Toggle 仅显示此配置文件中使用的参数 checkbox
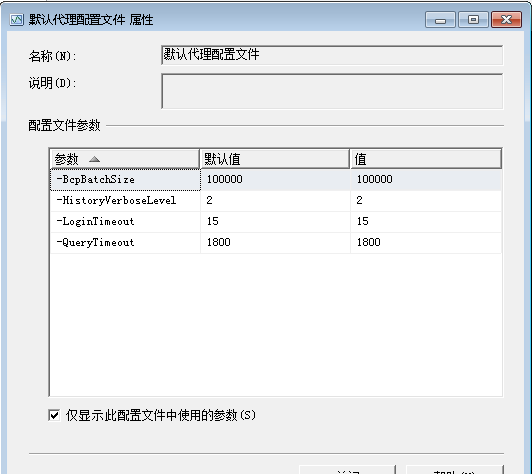The height and width of the screenshot is (474, 532). (54, 415)
